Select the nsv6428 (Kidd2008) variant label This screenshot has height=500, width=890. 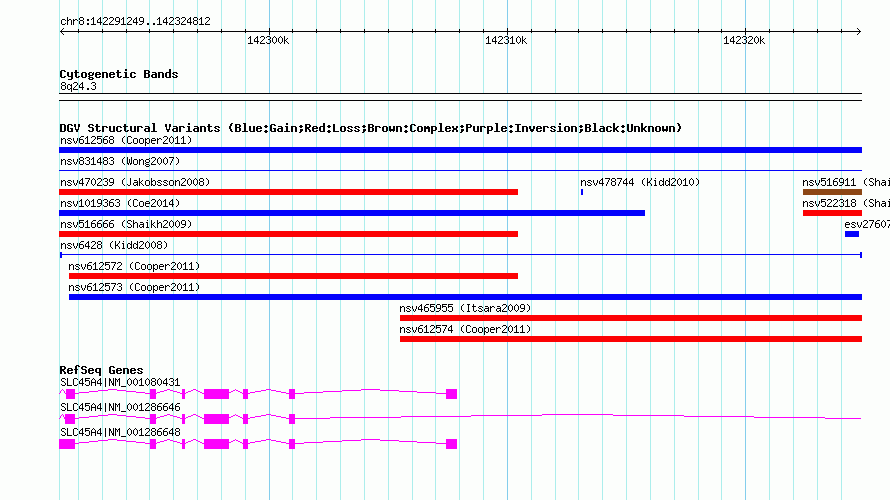coord(114,245)
